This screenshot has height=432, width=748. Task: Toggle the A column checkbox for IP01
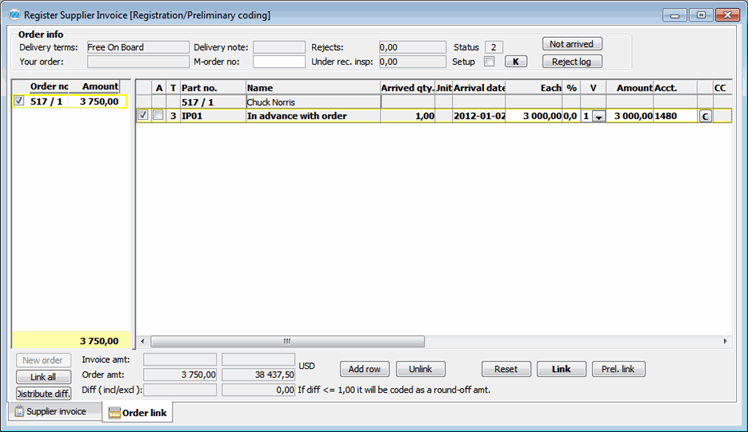coord(158,116)
